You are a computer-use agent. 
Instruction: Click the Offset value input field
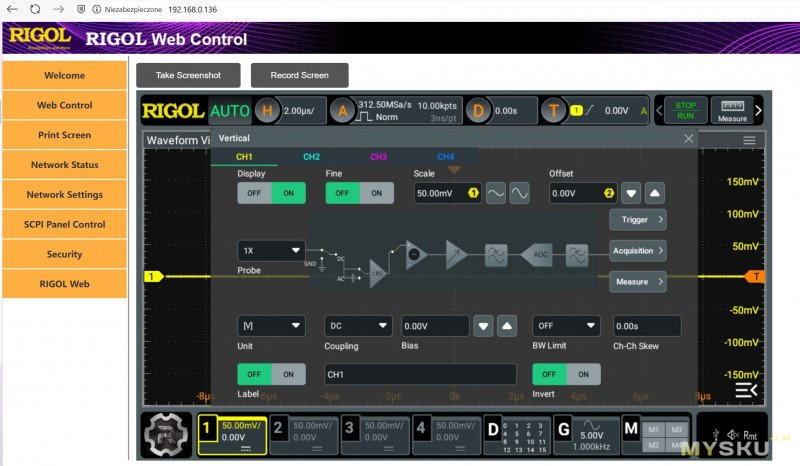click(x=574, y=193)
